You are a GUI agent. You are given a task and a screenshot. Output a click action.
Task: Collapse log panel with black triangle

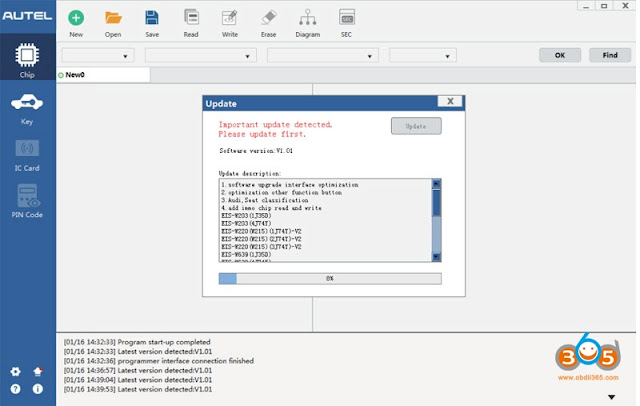click(x=611, y=397)
